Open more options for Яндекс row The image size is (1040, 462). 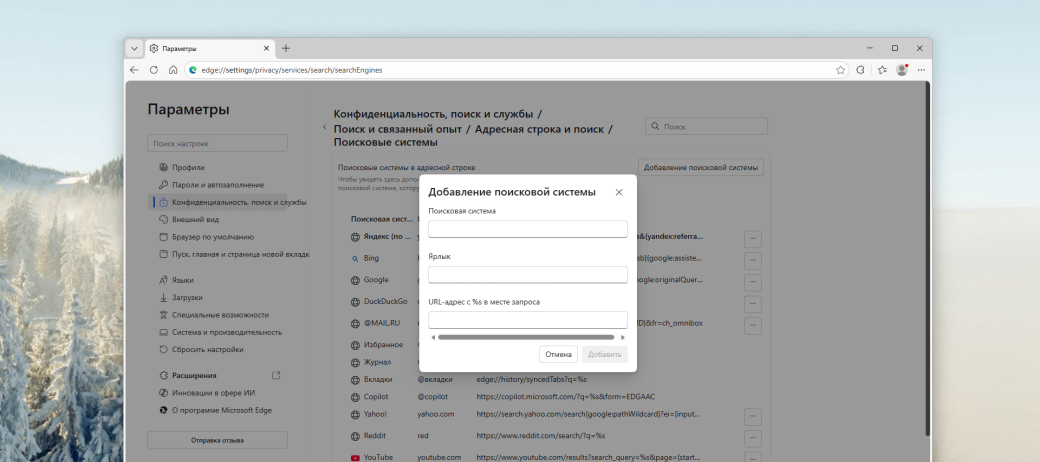(753, 238)
